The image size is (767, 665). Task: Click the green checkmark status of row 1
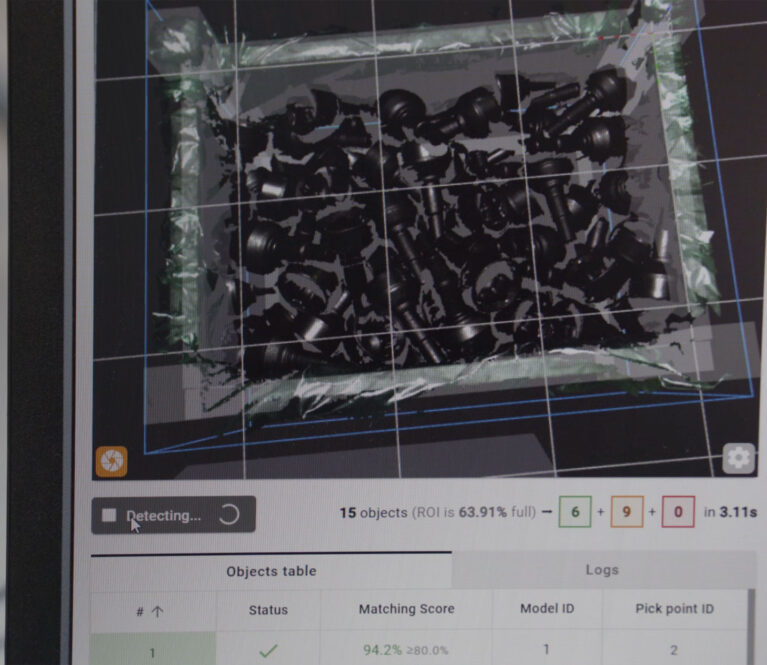[268, 651]
